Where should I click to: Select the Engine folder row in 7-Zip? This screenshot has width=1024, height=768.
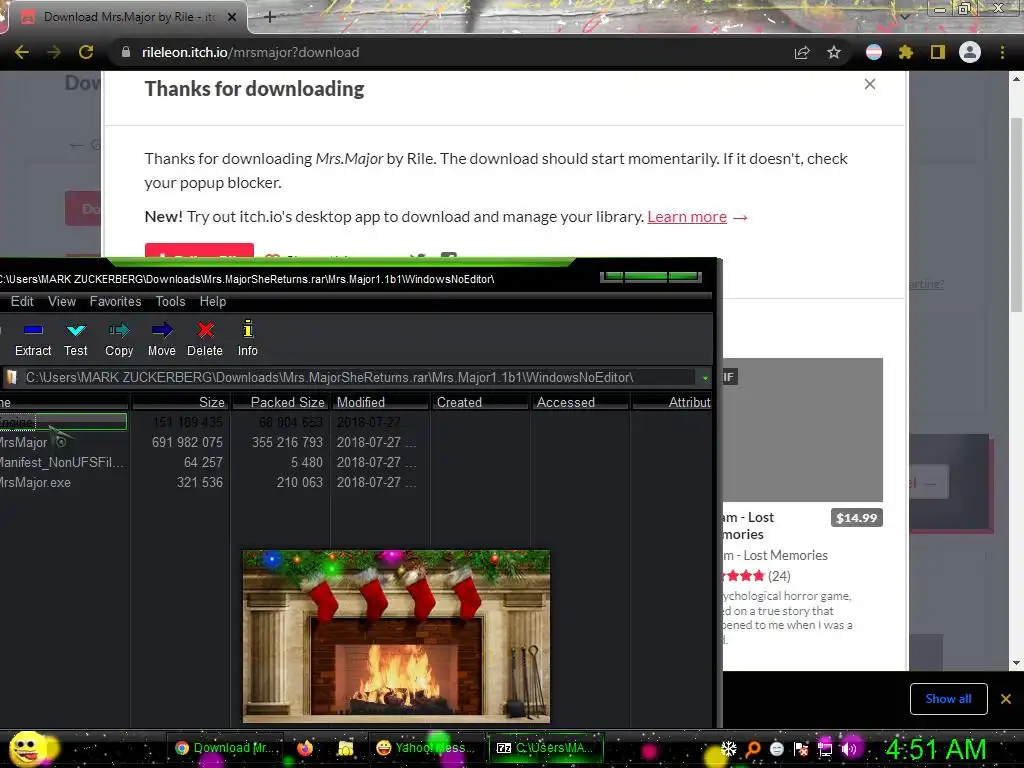pos(63,423)
